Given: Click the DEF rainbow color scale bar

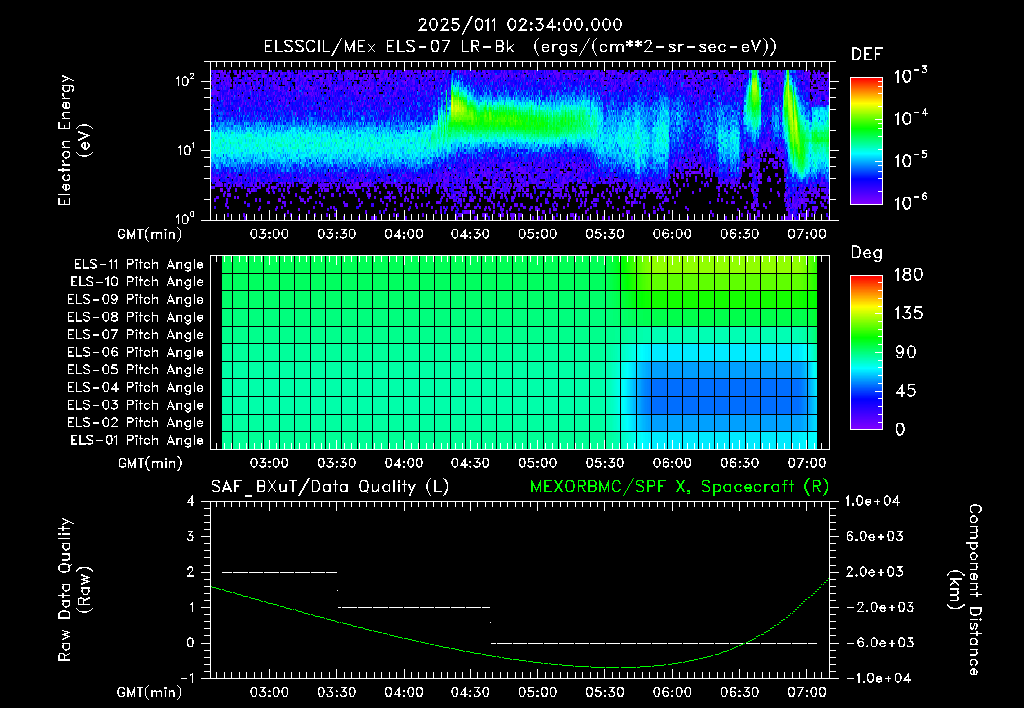Looking at the screenshot, I should click(866, 140).
